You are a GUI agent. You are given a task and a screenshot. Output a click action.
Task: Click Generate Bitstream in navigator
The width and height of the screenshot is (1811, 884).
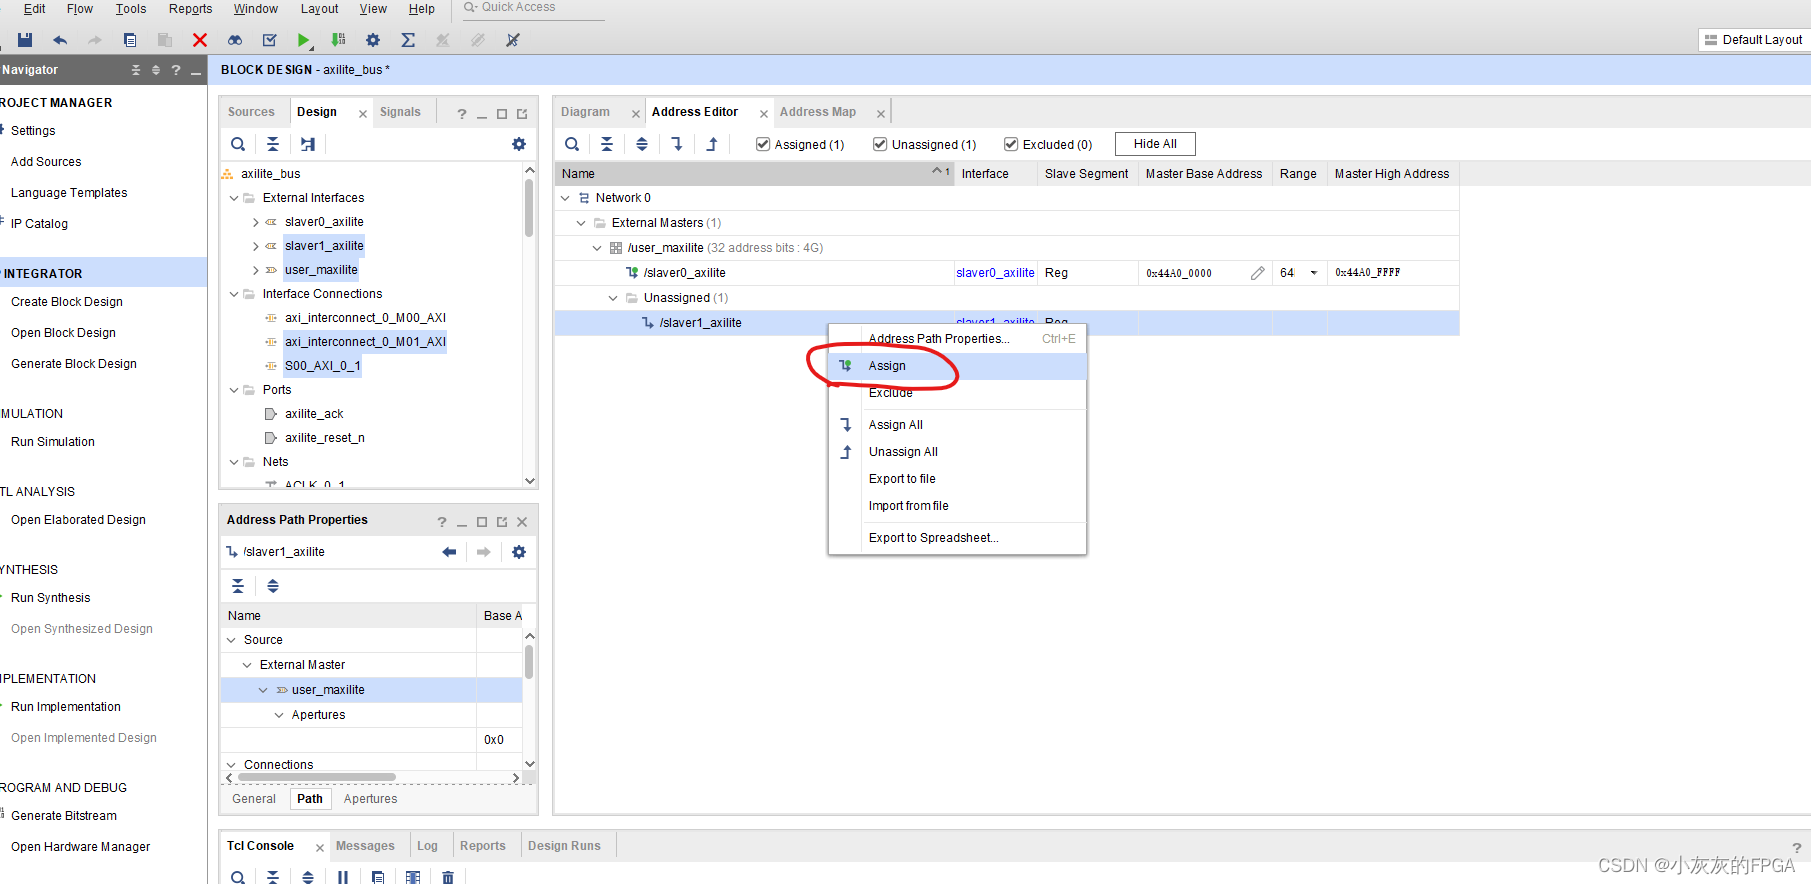(x=64, y=816)
